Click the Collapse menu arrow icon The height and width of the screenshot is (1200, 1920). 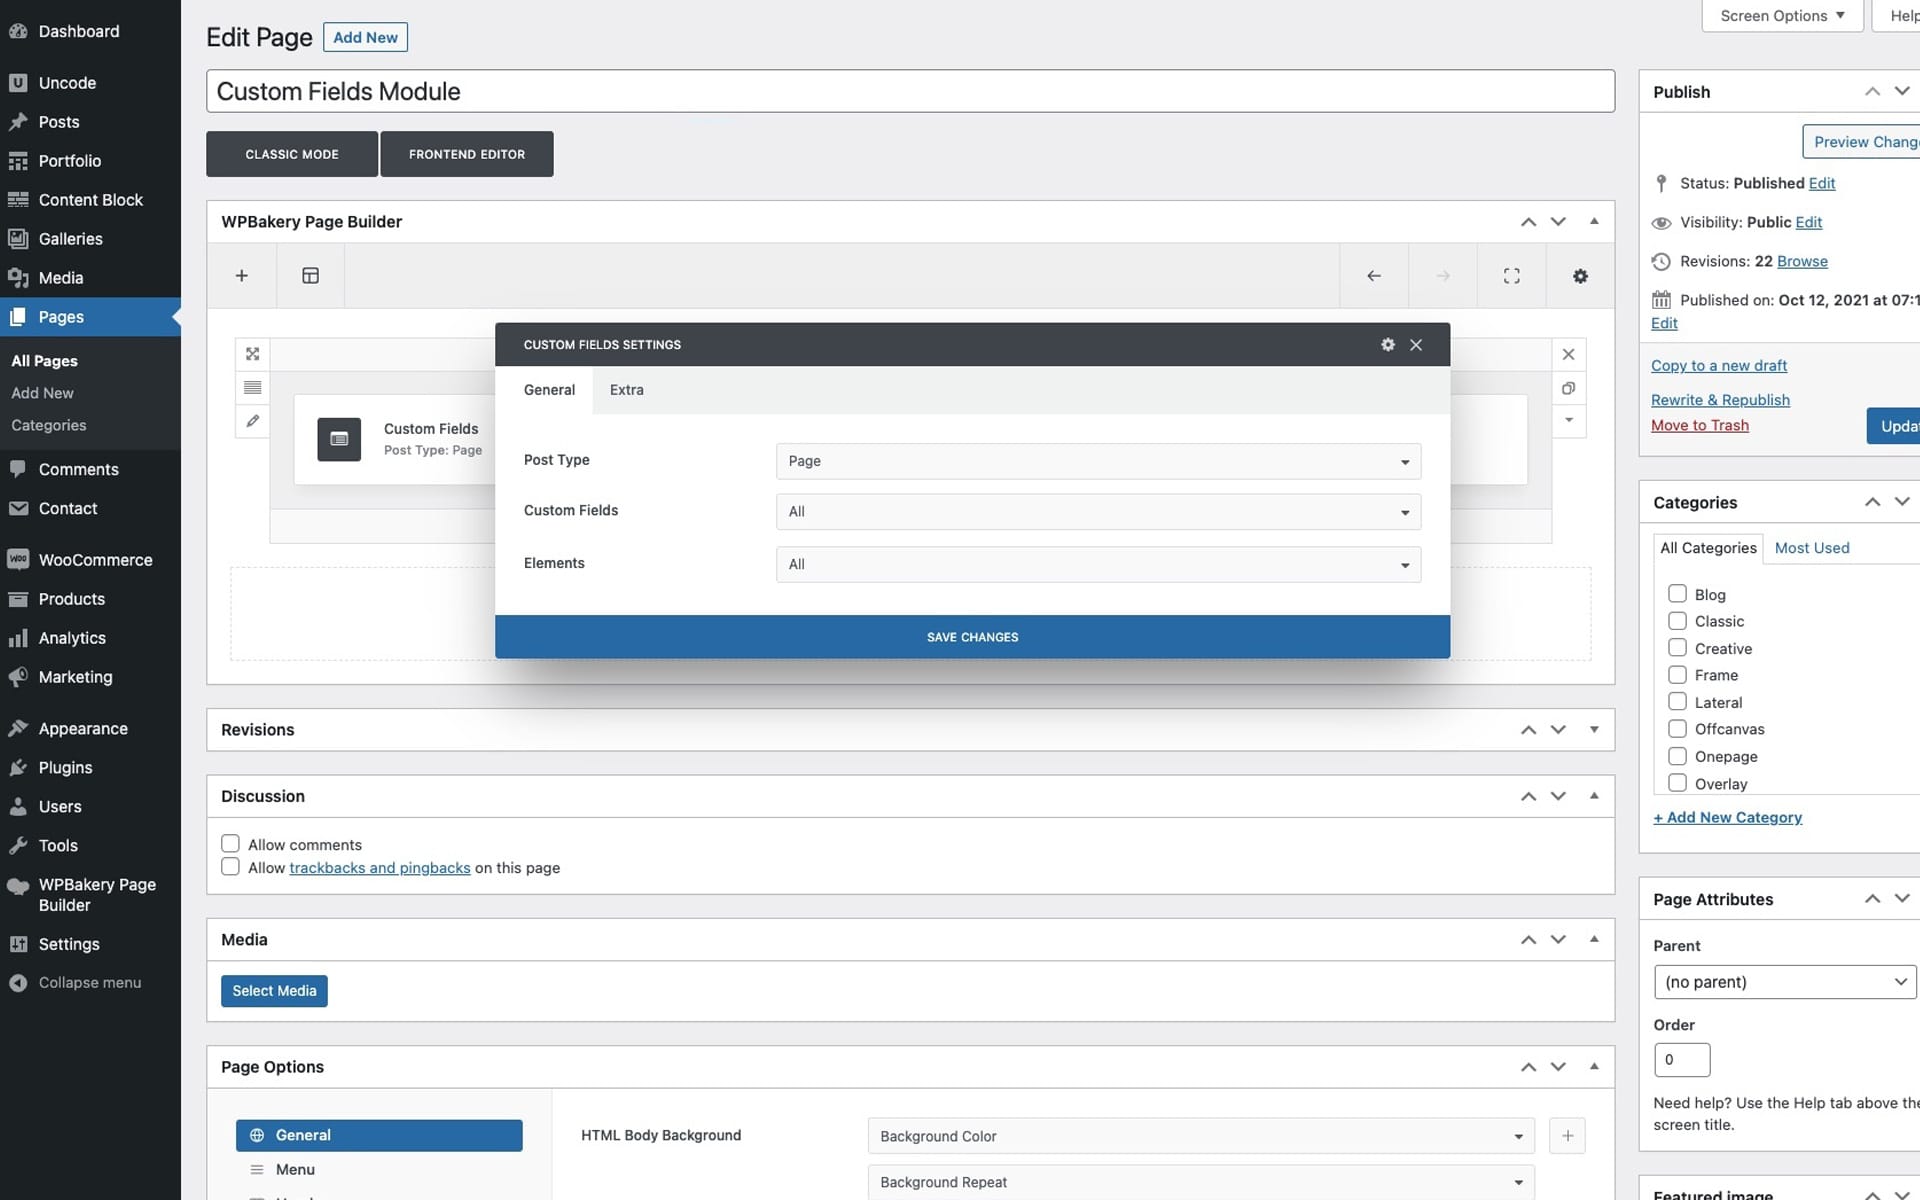tap(18, 983)
